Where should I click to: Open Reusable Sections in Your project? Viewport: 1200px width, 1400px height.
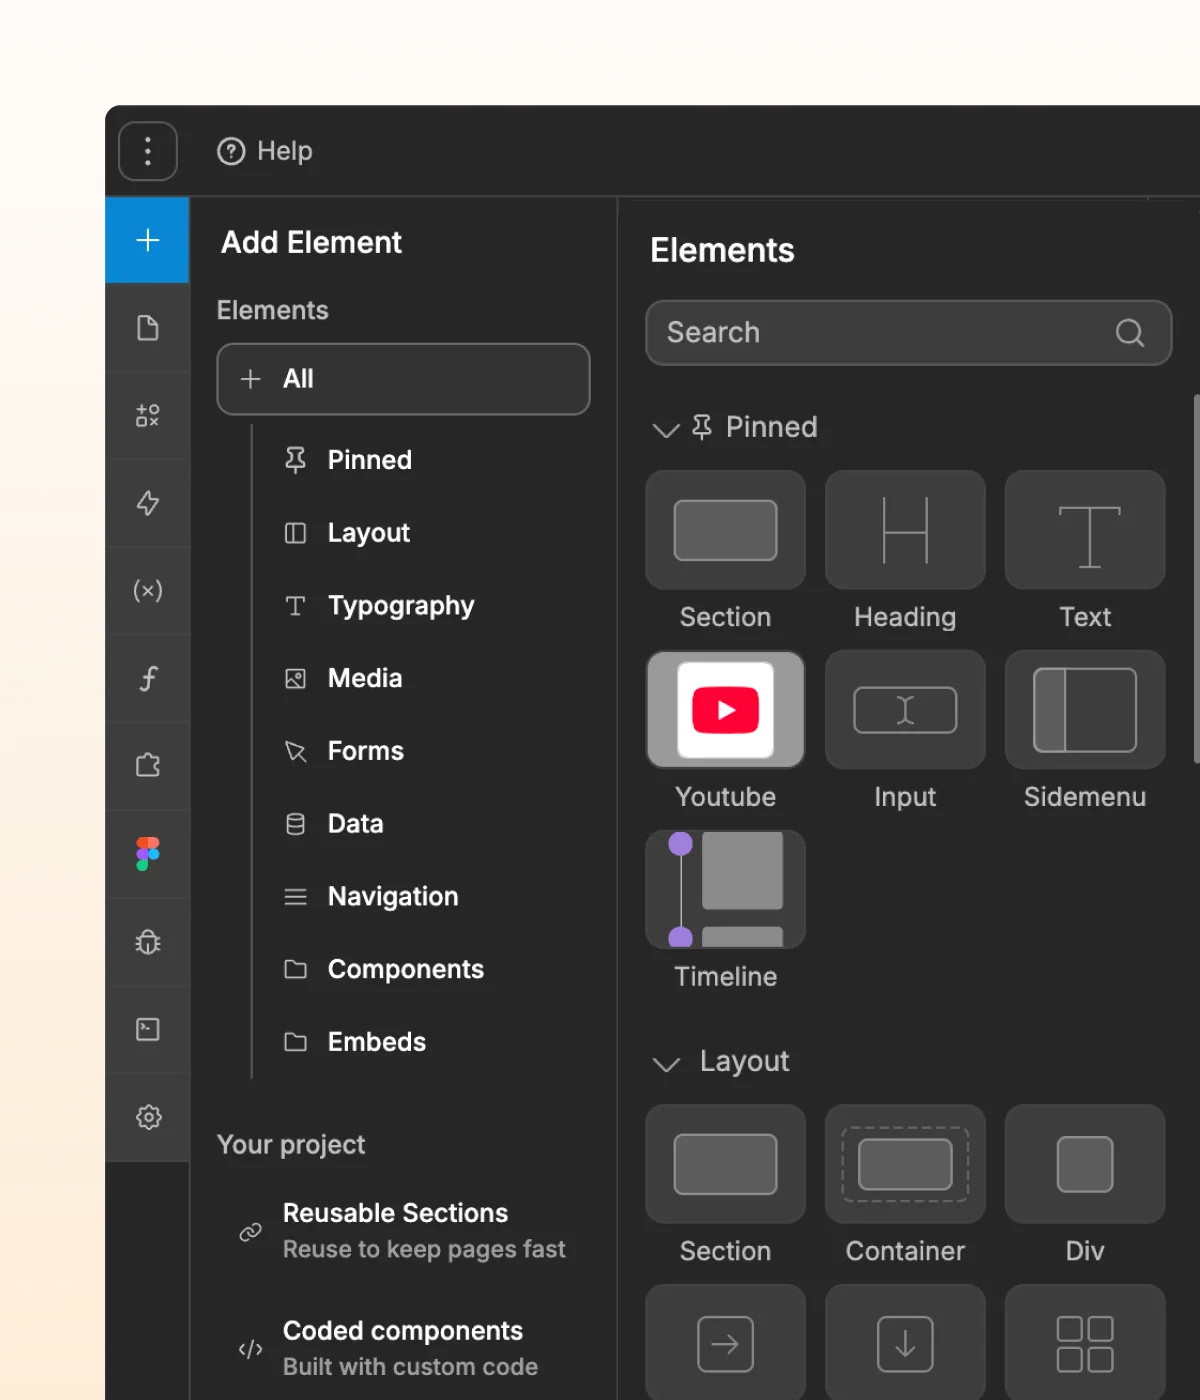click(x=402, y=1231)
